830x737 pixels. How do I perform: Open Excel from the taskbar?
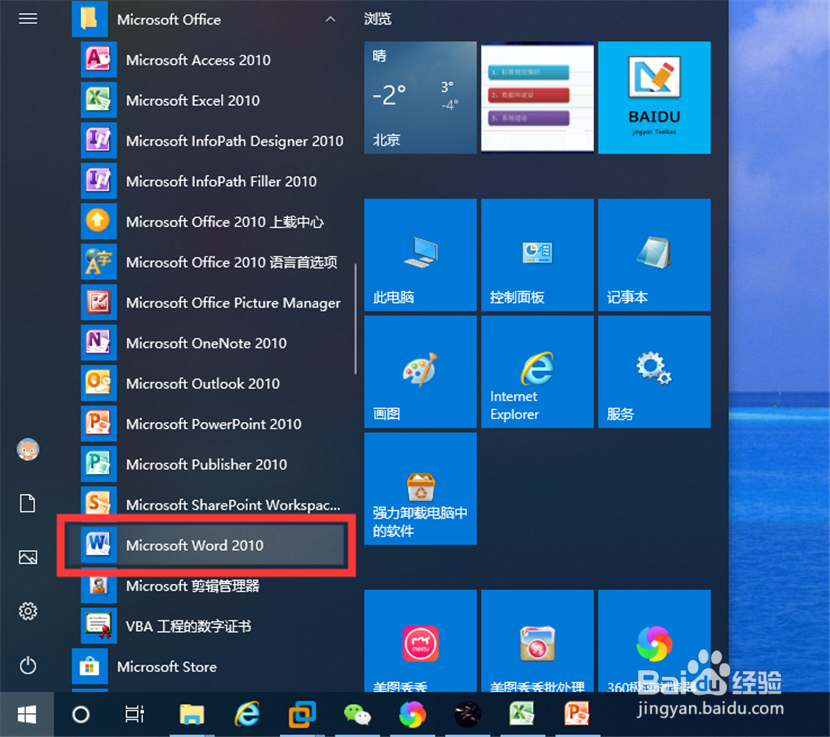(x=522, y=715)
